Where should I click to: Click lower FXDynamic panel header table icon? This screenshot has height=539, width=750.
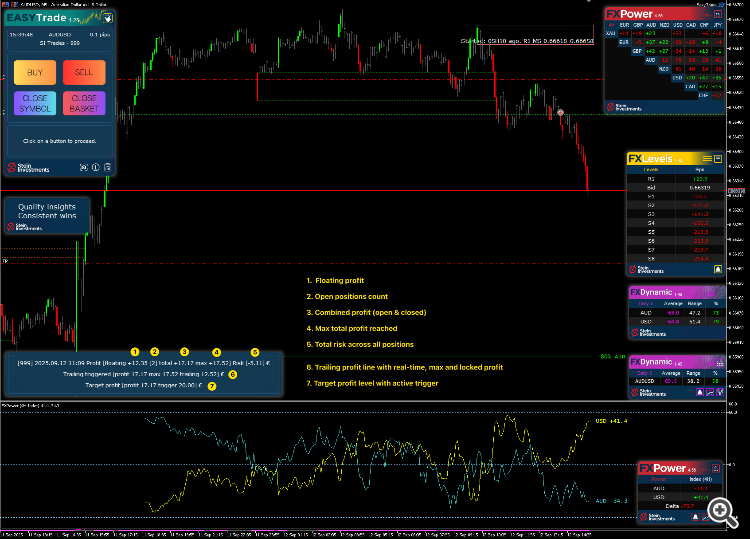719,363
